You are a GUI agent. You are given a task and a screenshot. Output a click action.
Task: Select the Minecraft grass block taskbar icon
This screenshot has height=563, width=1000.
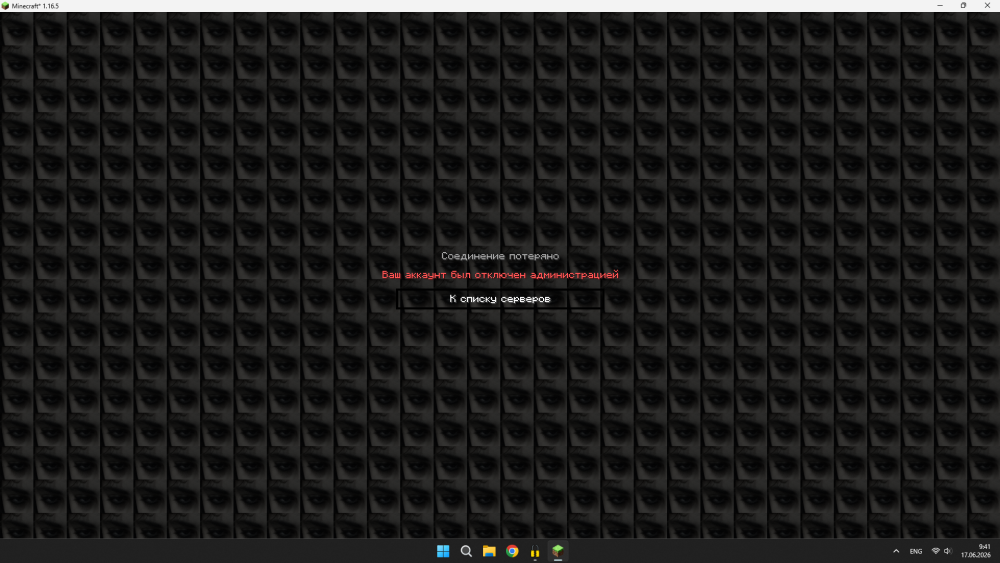(558, 551)
